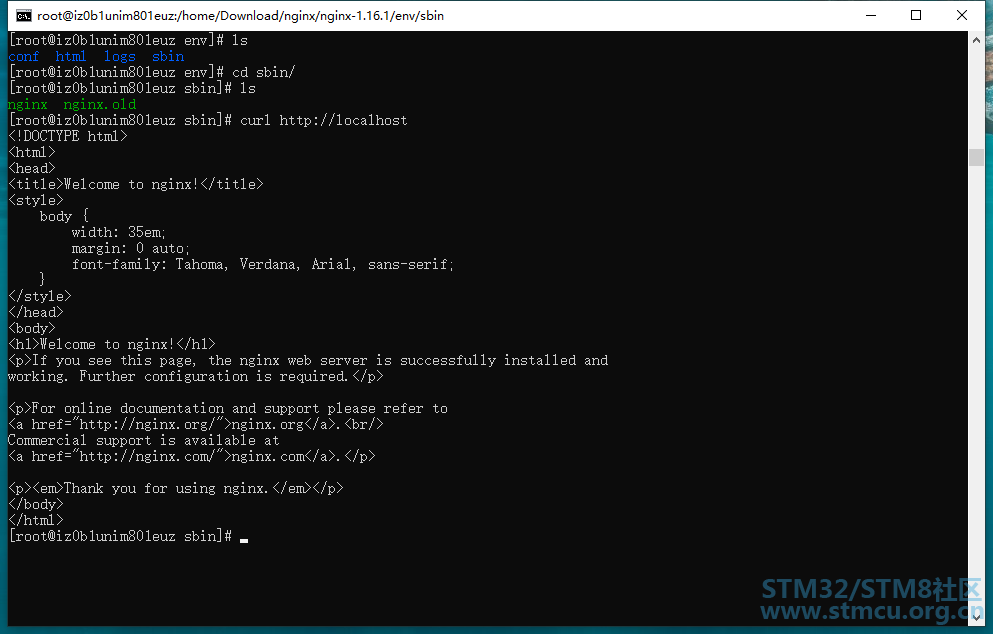Click the 'Thank you for using nginx' line
The width and height of the screenshot is (993, 634).
point(176,488)
